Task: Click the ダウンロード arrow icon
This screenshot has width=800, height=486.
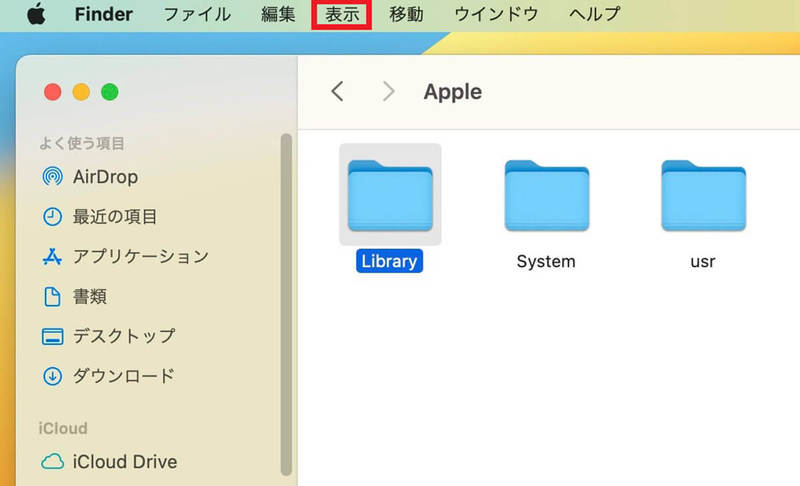Action: [52, 376]
